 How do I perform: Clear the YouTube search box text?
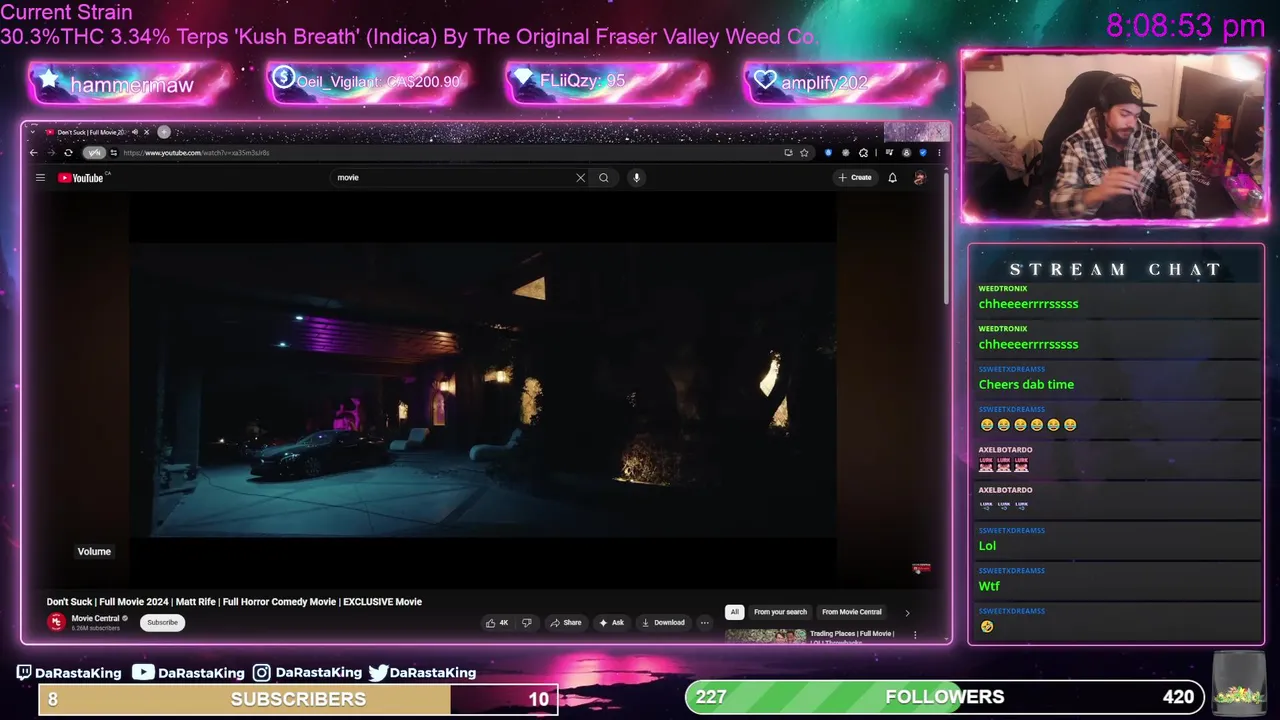click(x=580, y=177)
